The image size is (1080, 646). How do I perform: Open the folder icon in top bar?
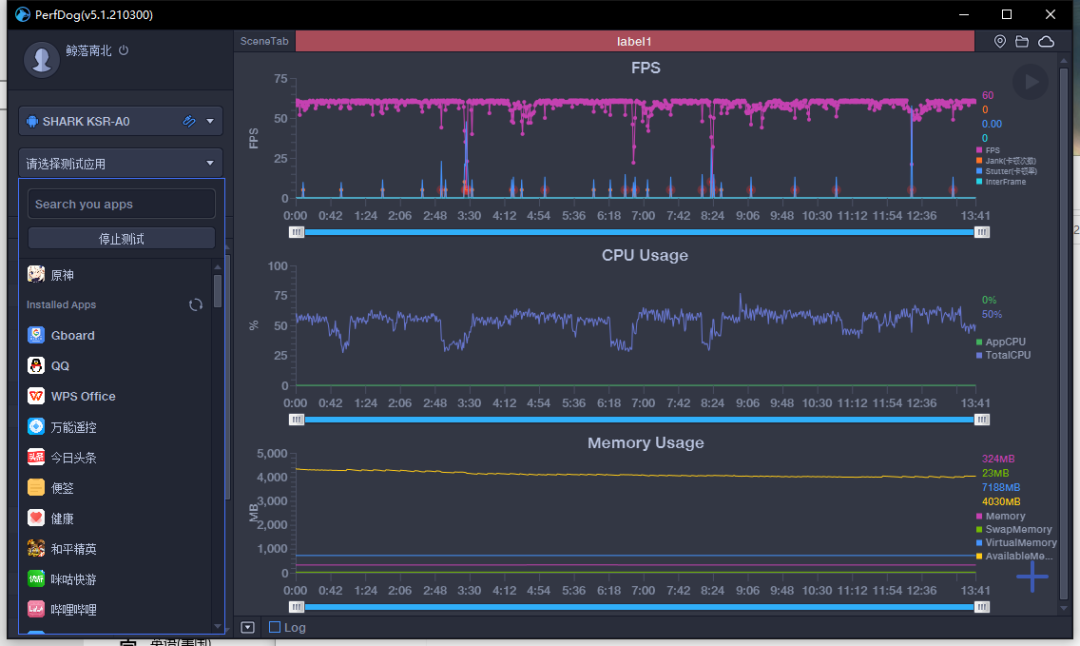[1022, 42]
